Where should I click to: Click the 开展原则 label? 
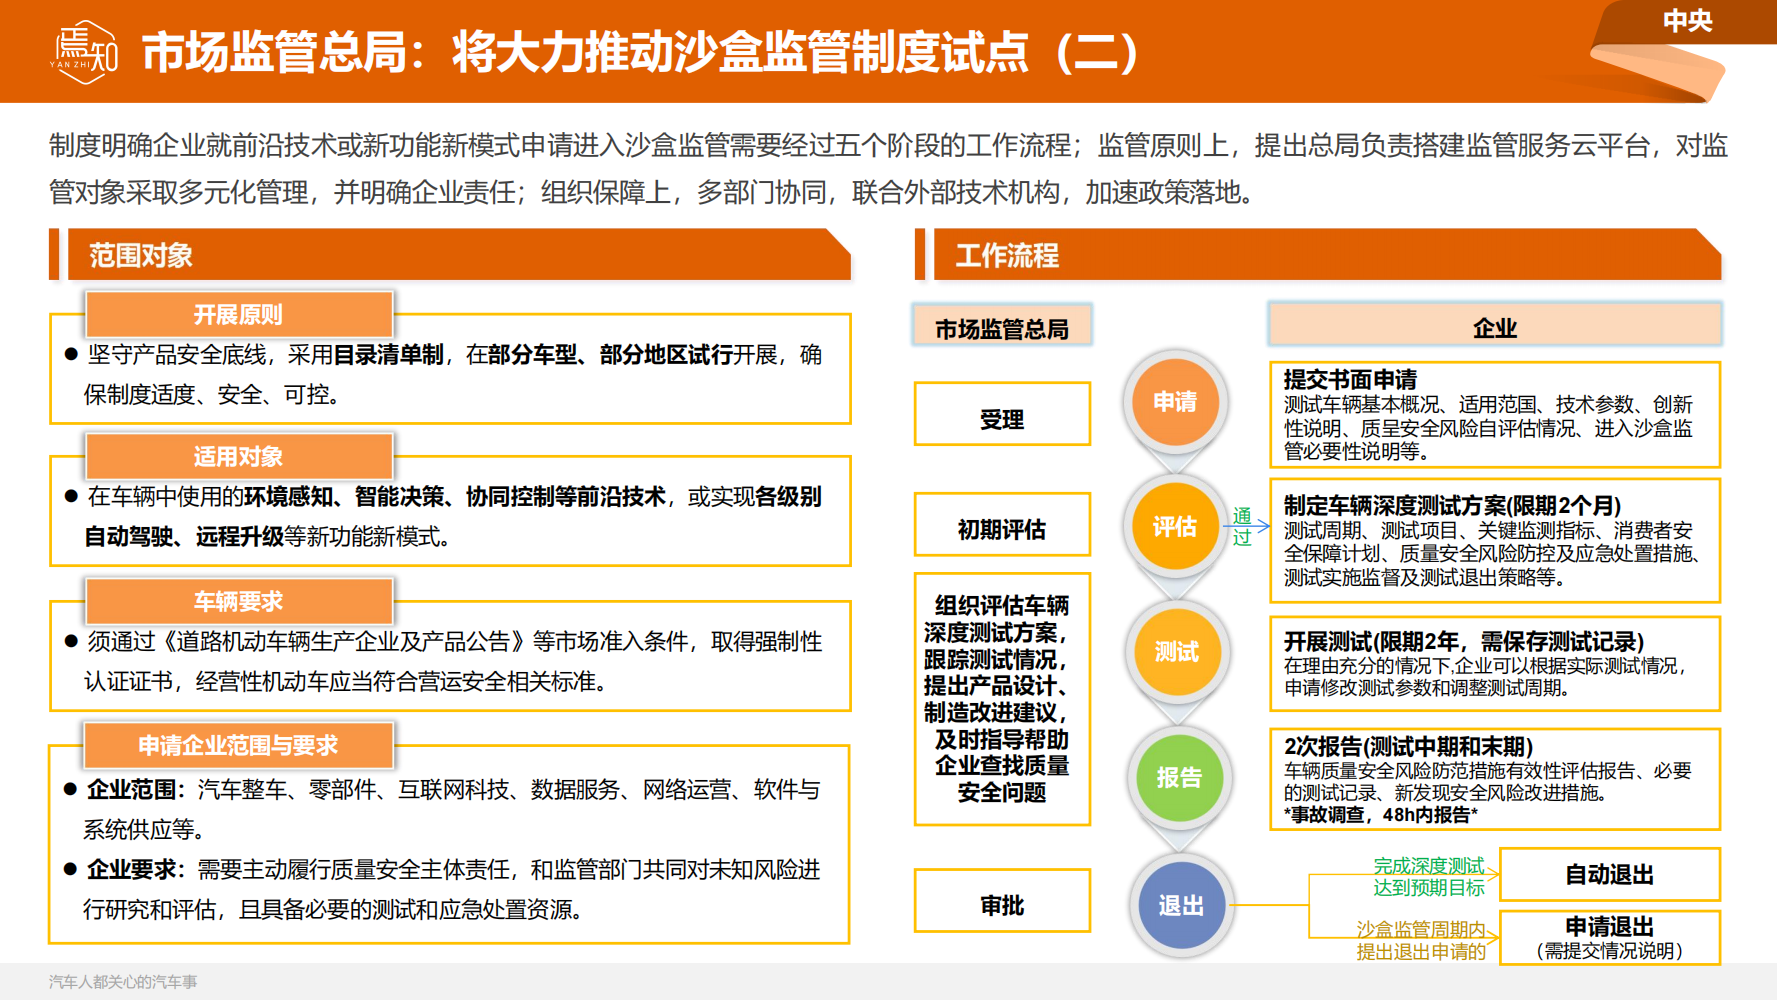coord(238,315)
